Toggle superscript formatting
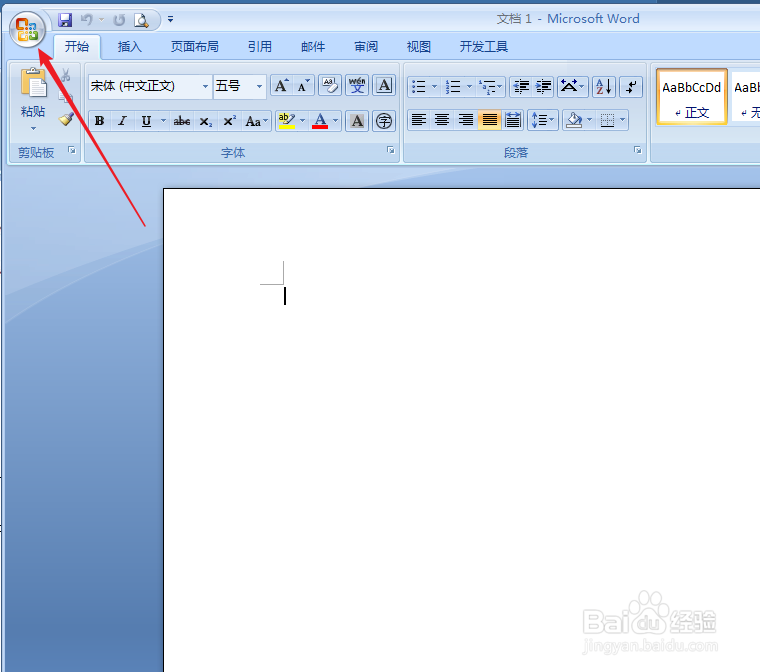The height and width of the screenshot is (672, 760). pyautogui.click(x=229, y=121)
